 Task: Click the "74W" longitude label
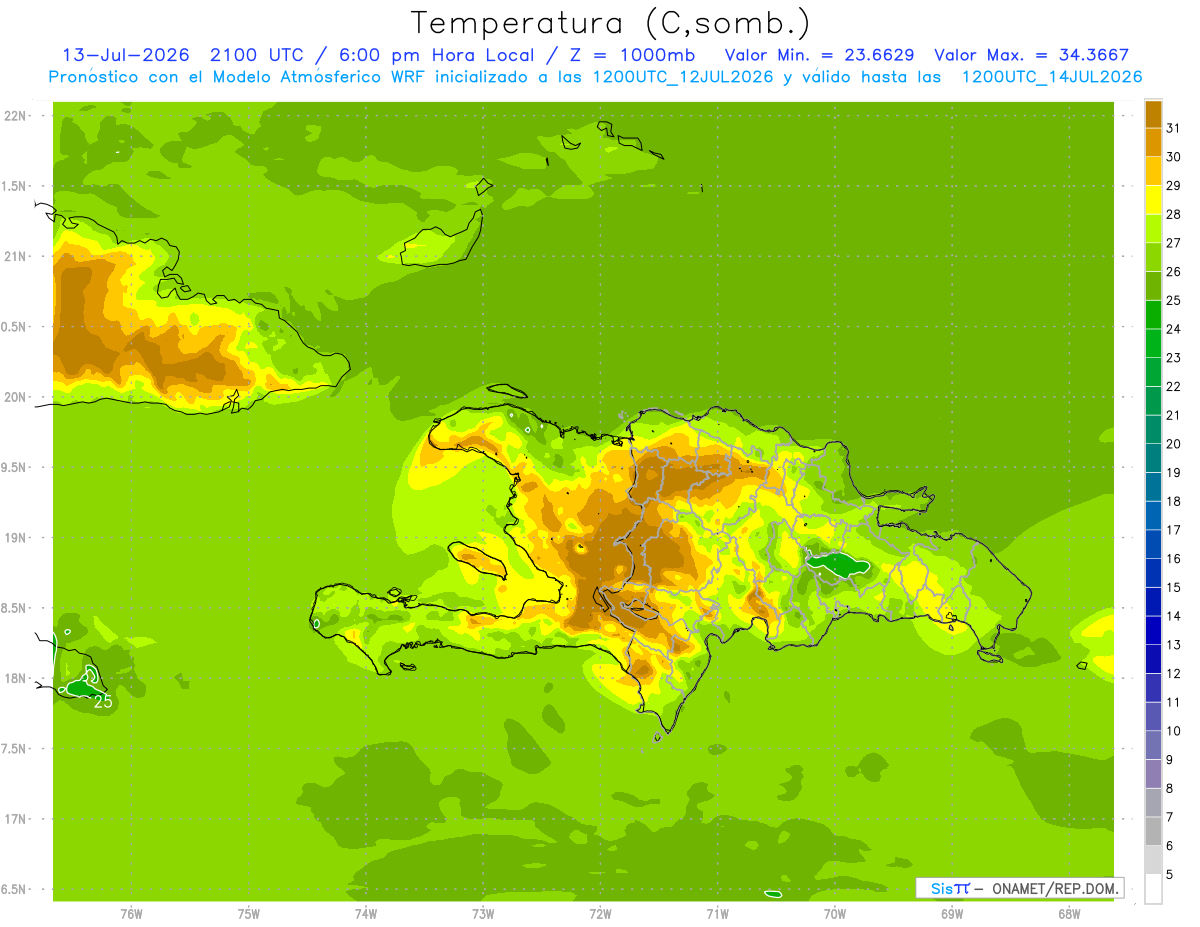pyautogui.click(x=366, y=914)
